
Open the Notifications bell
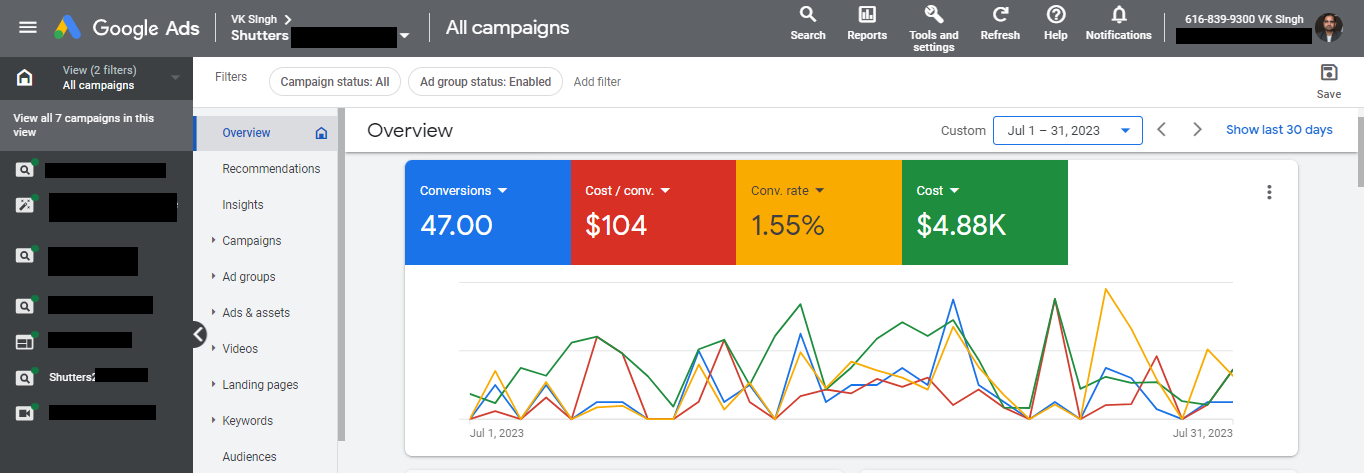(x=1119, y=15)
